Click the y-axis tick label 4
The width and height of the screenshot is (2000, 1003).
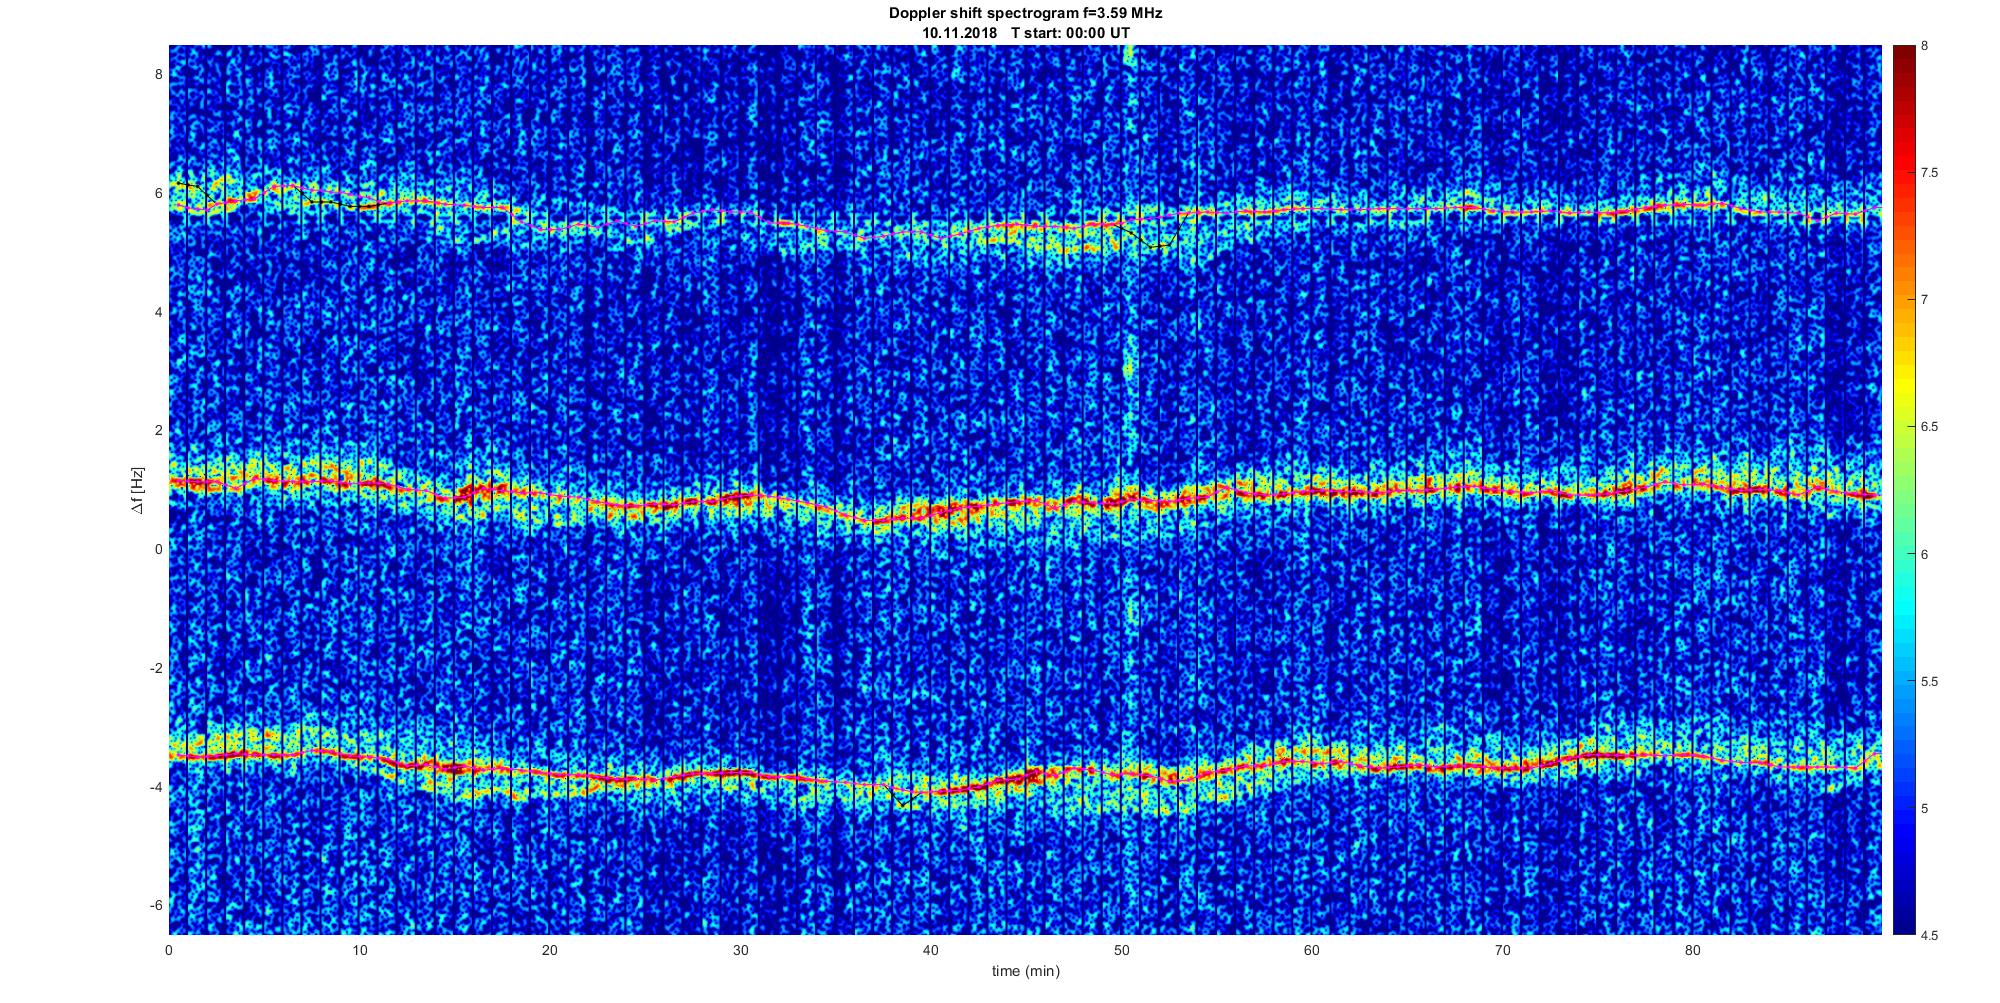[157, 312]
